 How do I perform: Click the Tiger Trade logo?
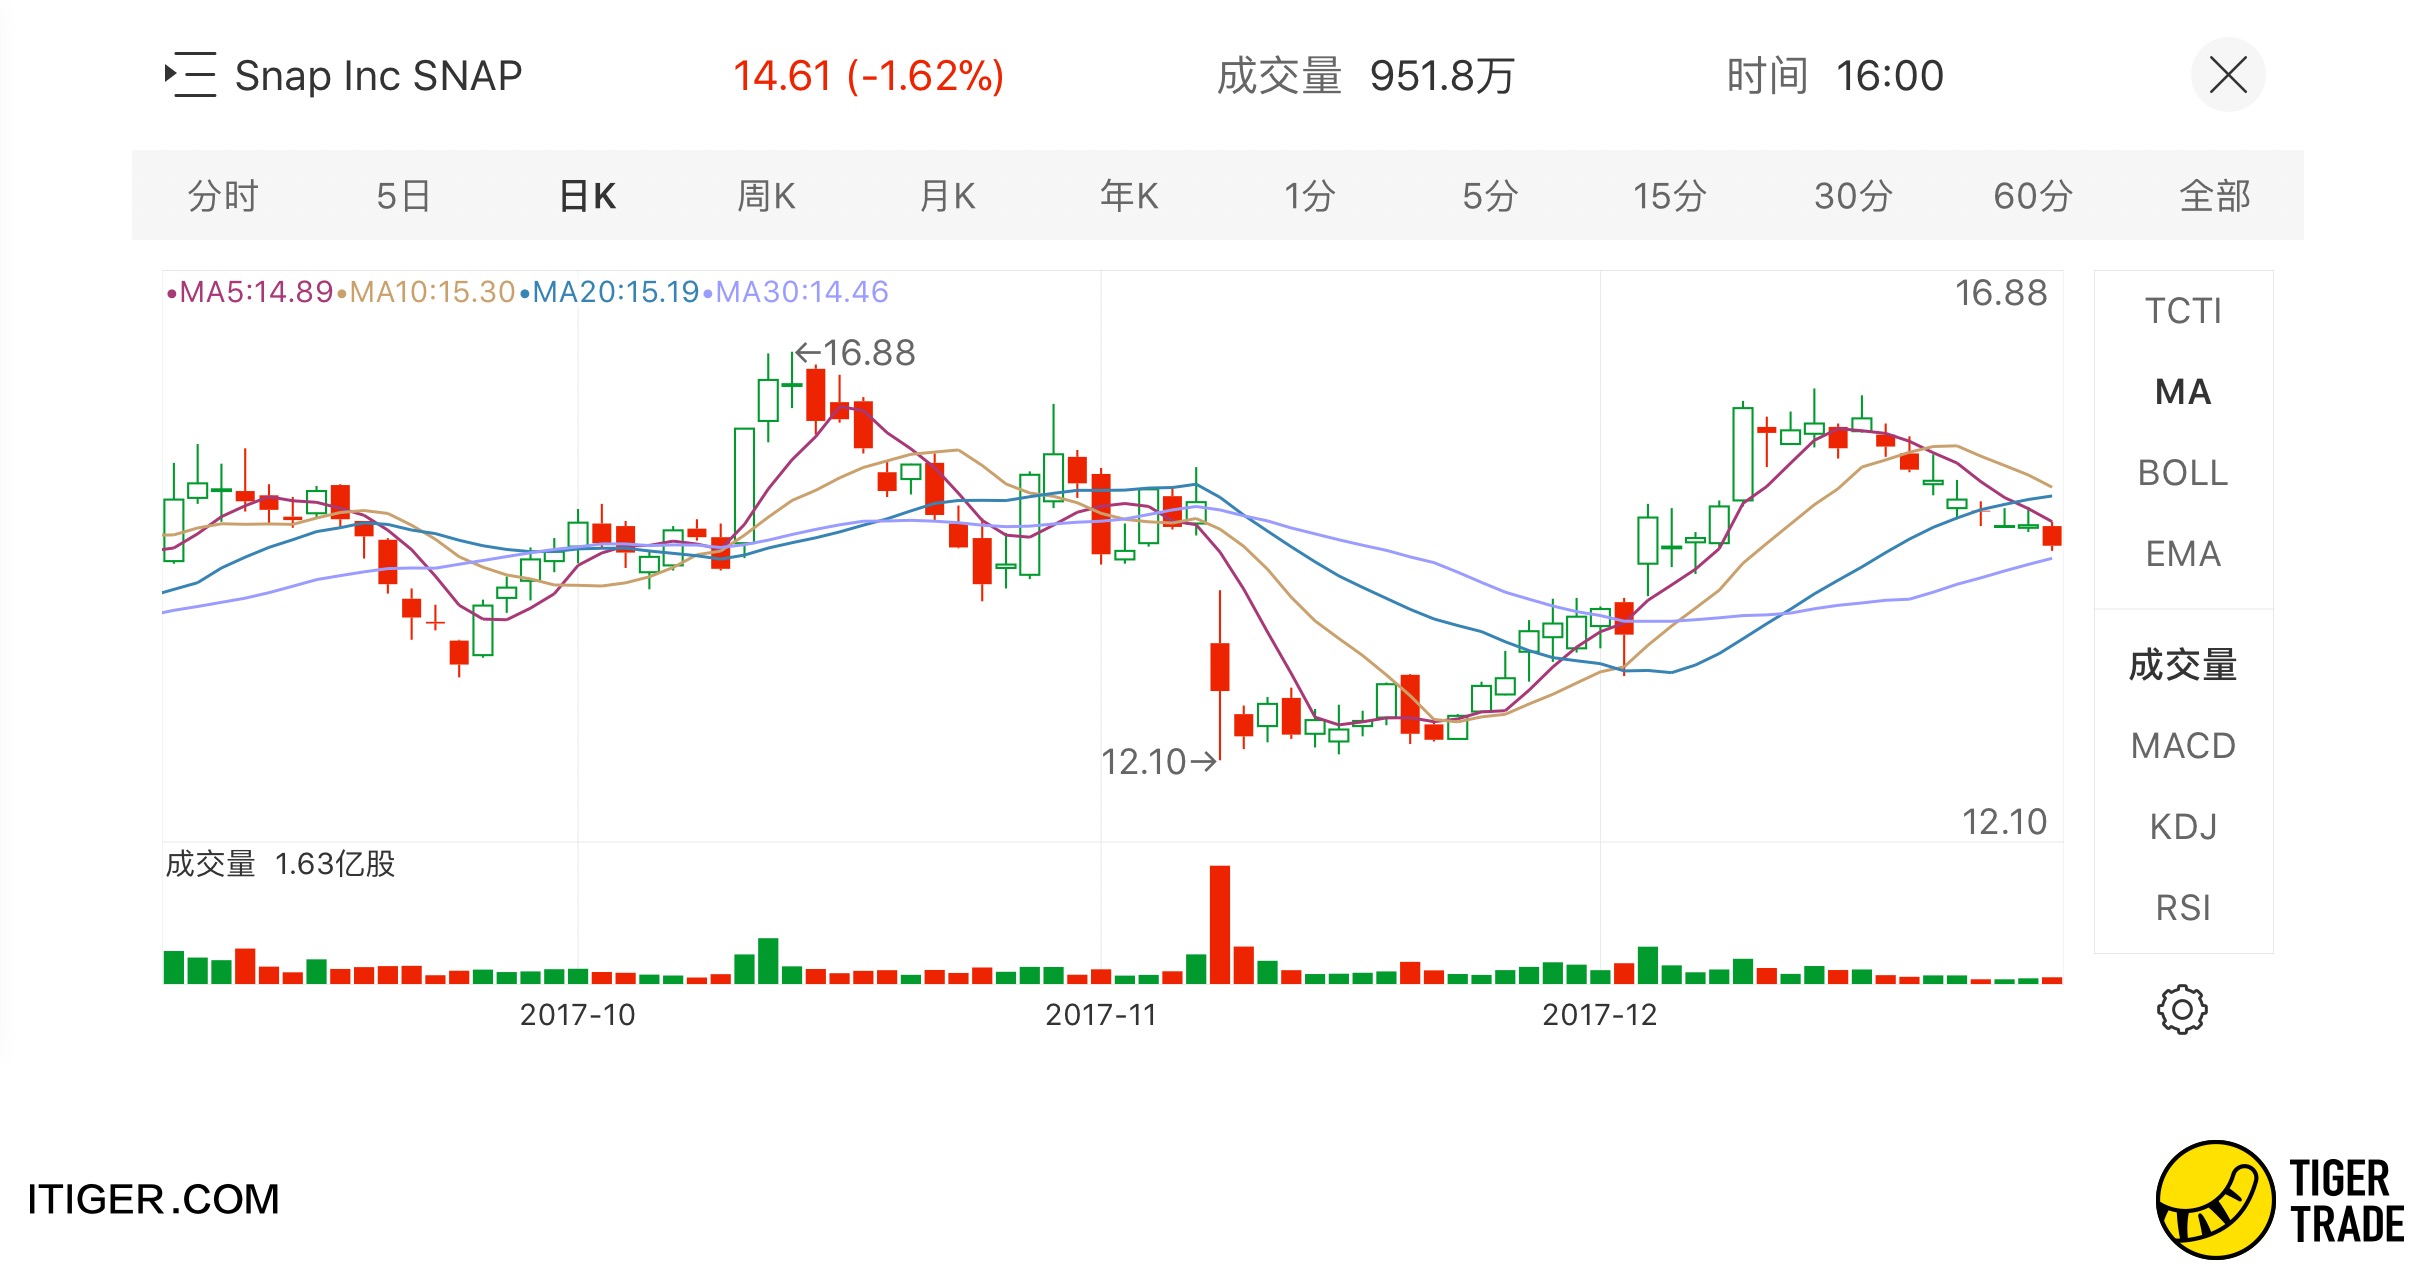point(2280,1200)
